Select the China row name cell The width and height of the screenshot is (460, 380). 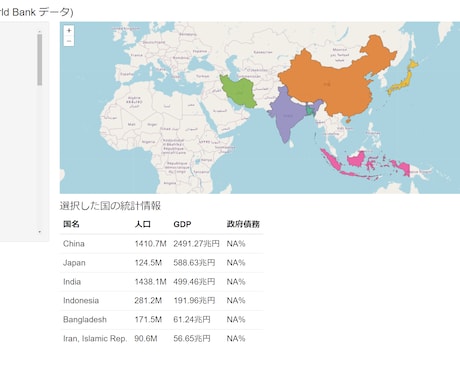point(74,244)
